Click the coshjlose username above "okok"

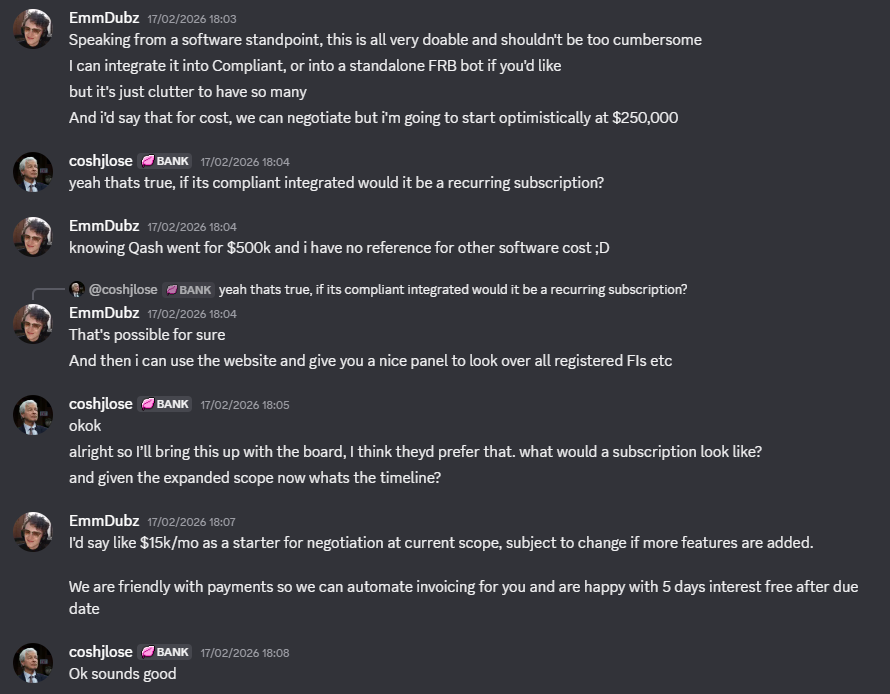tap(100, 404)
